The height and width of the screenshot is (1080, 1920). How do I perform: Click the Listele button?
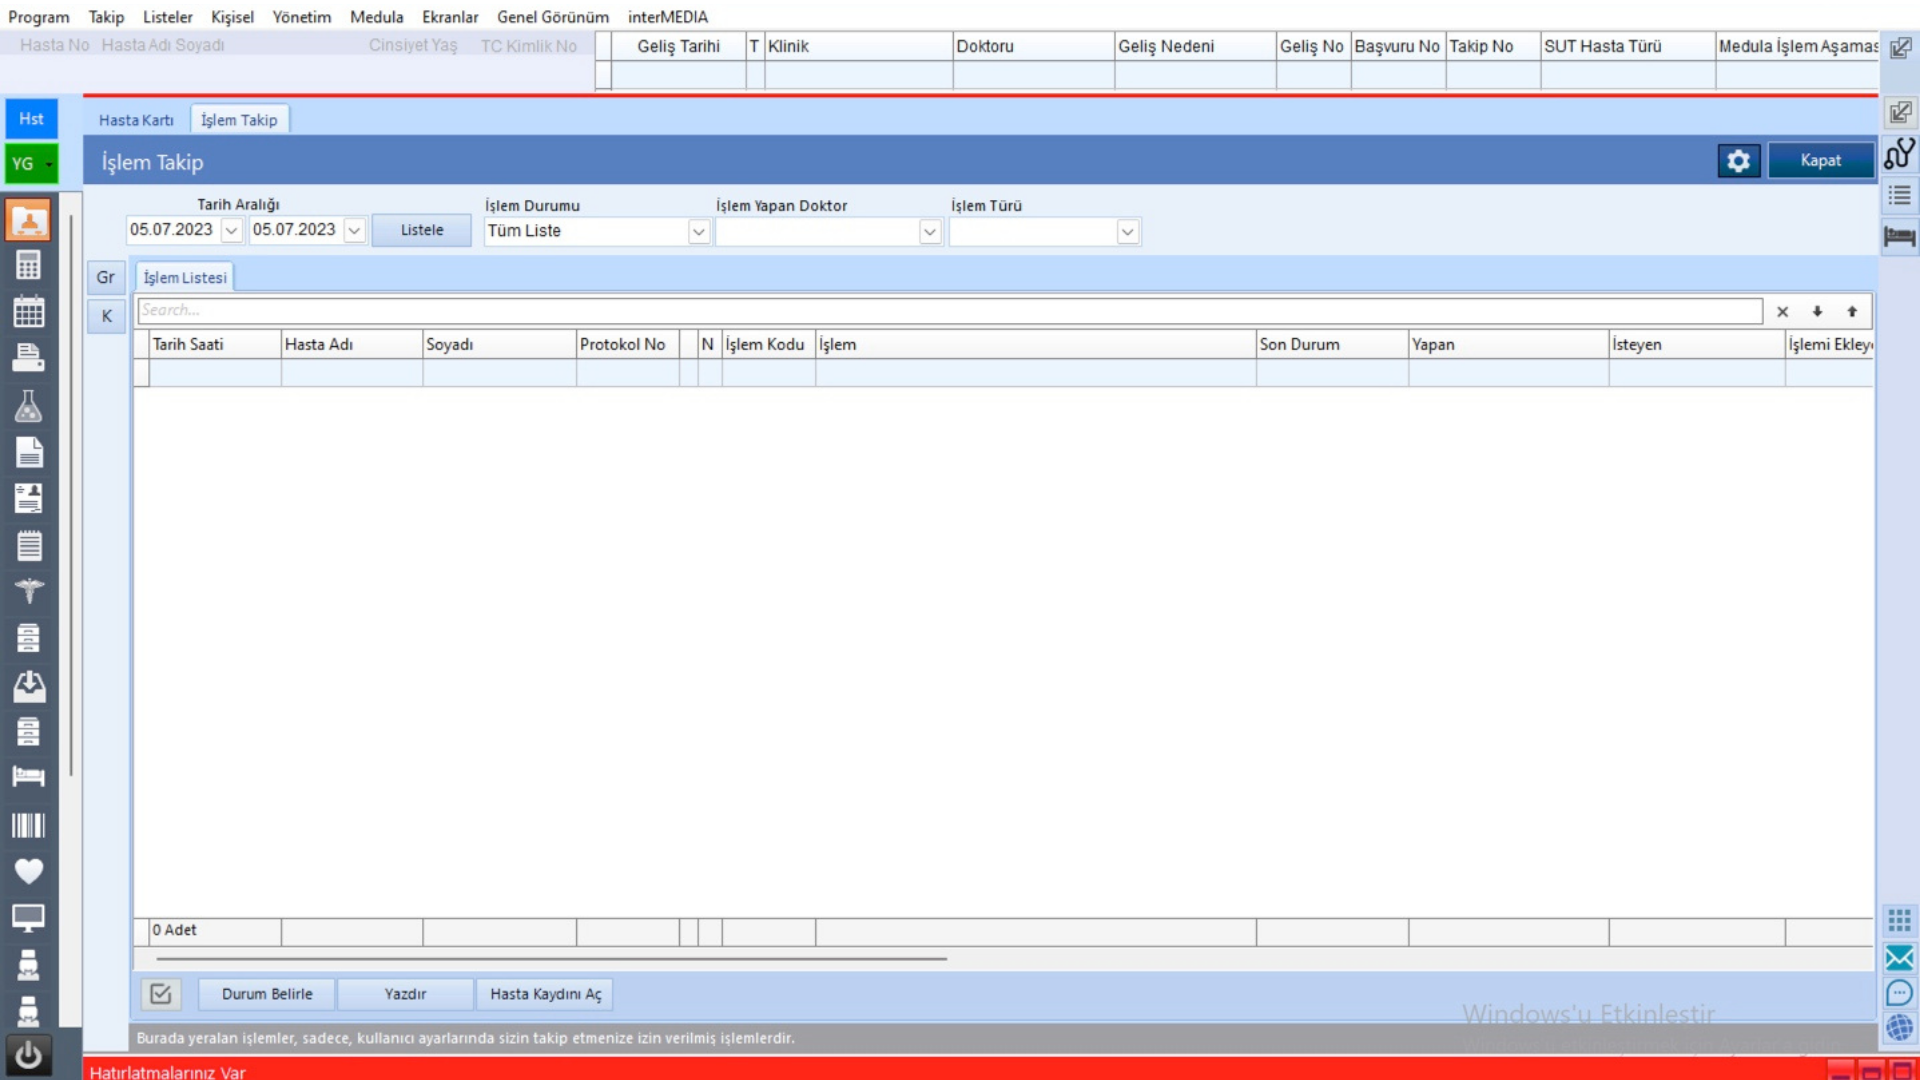click(421, 230)
